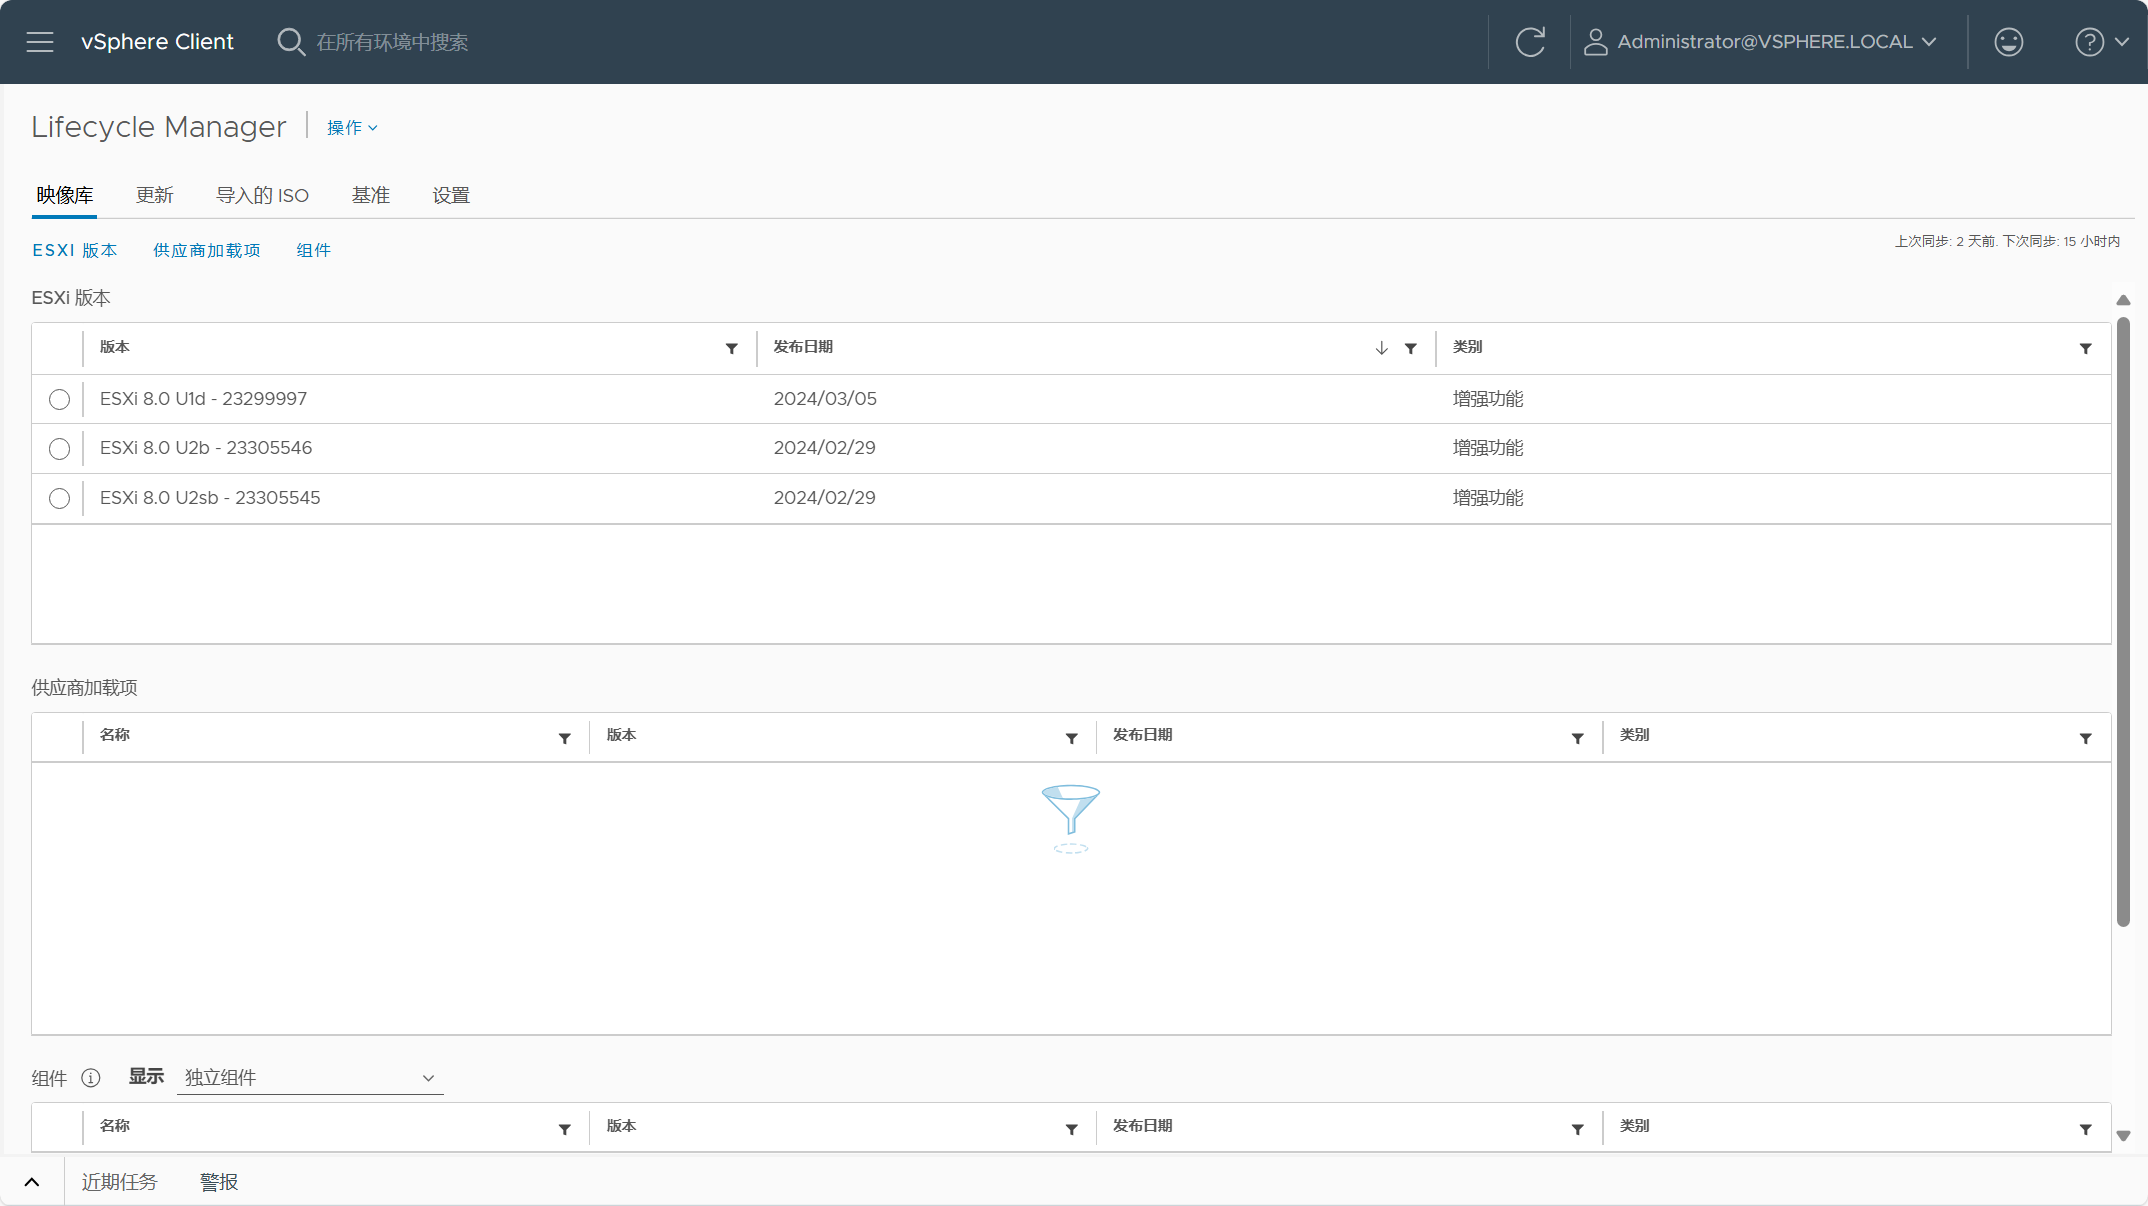Filter 组件 table by 名称 column
The image size is (2148, 1206).
[565, 1129]
